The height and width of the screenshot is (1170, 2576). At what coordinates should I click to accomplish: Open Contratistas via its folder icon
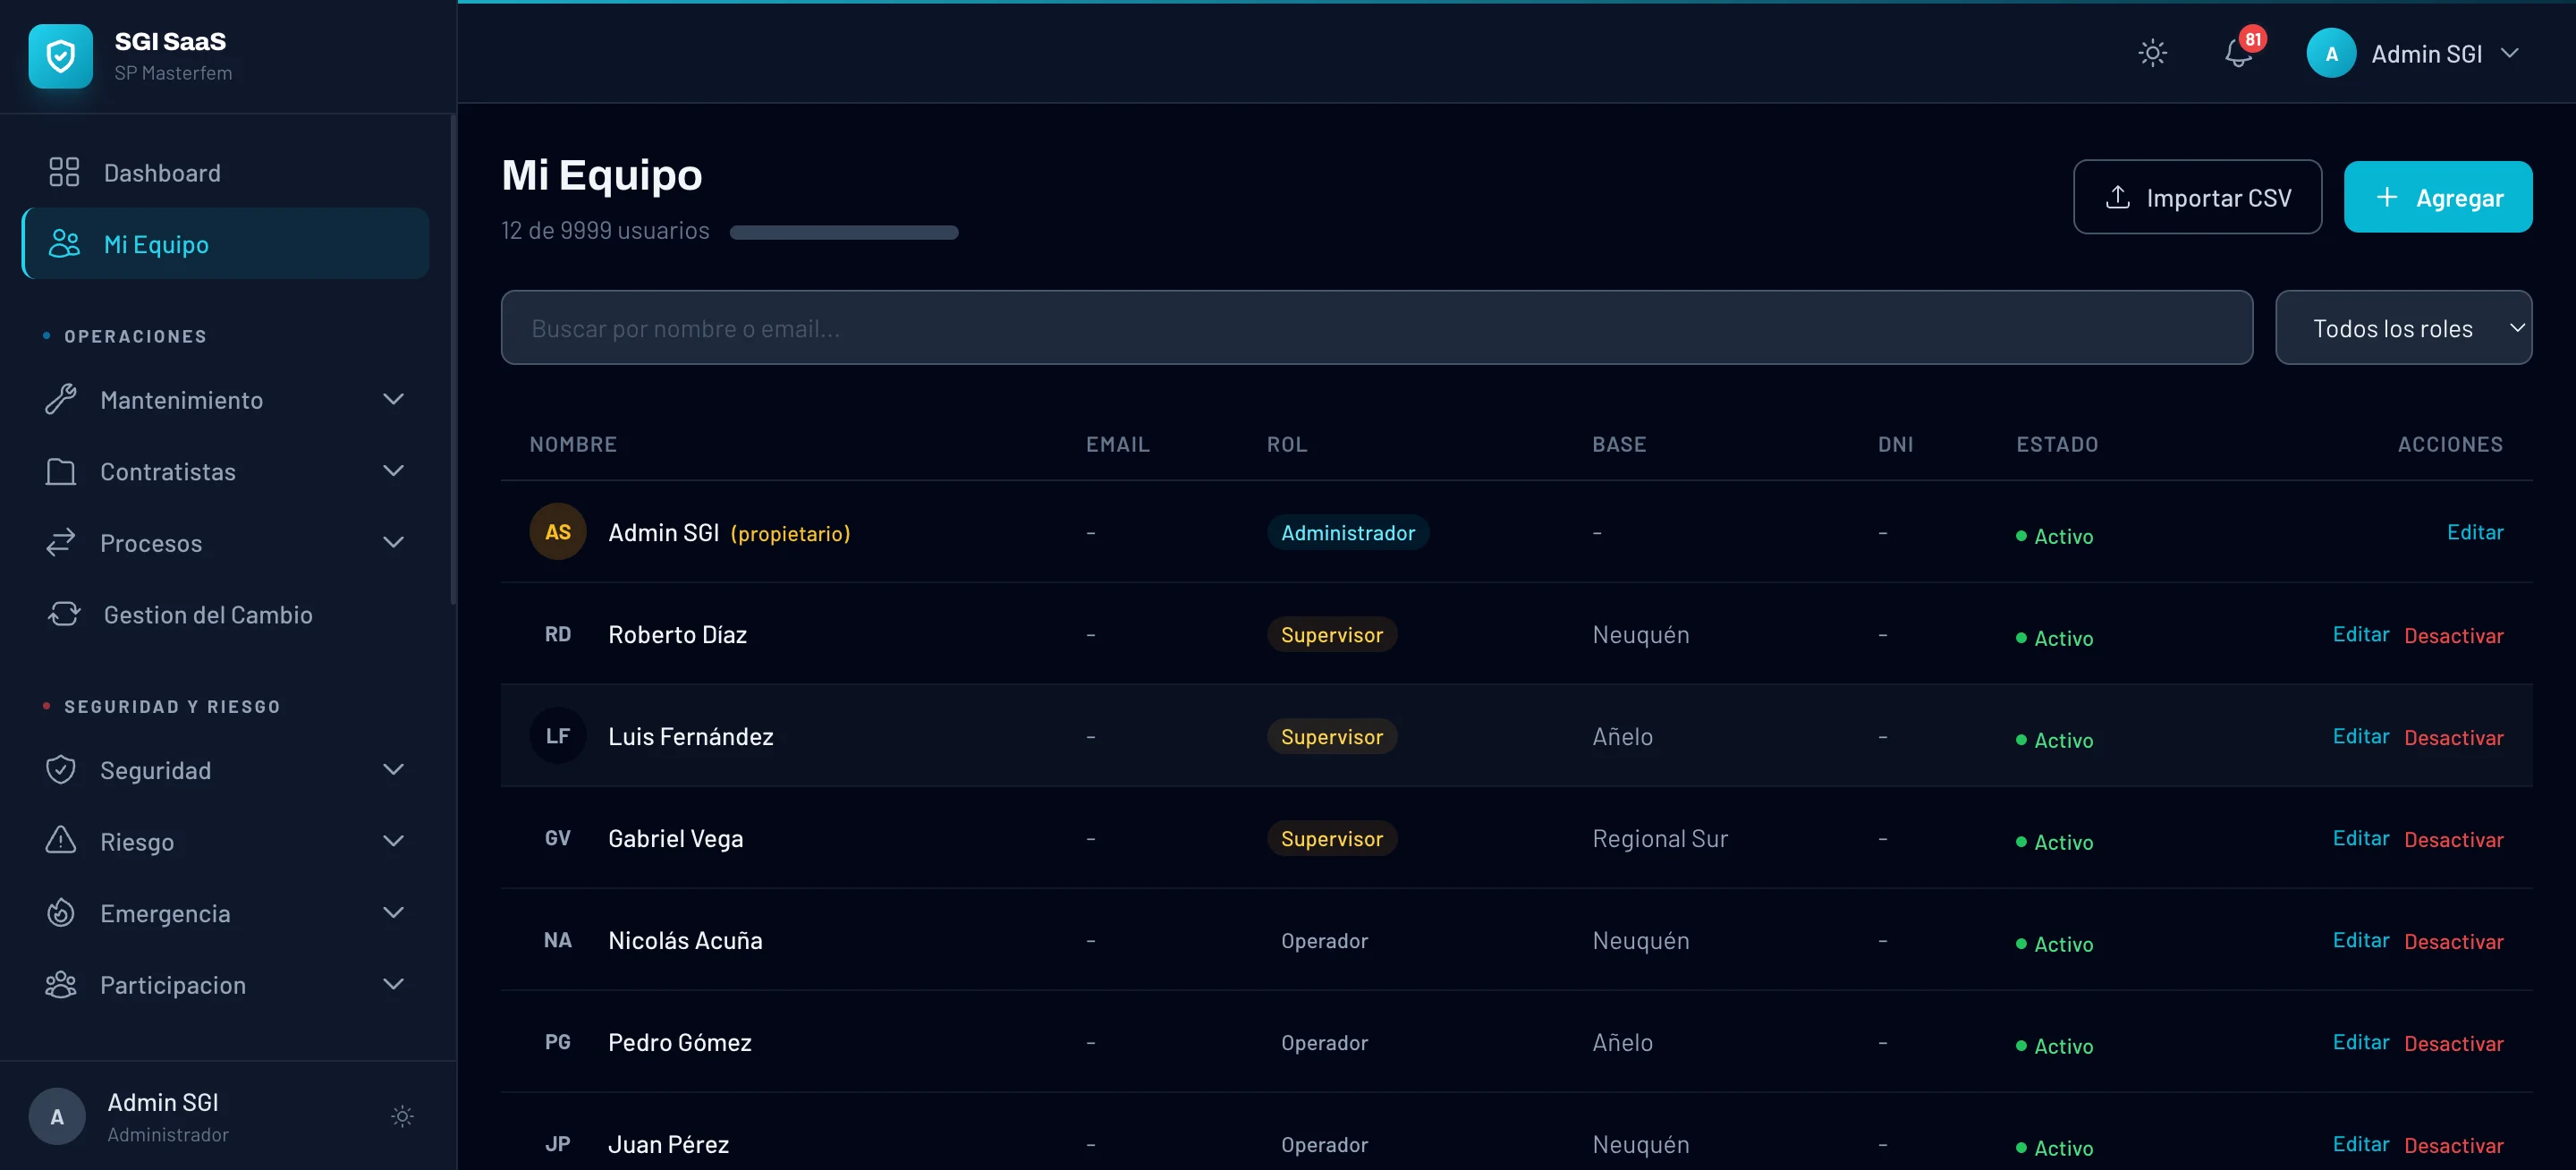61,471
